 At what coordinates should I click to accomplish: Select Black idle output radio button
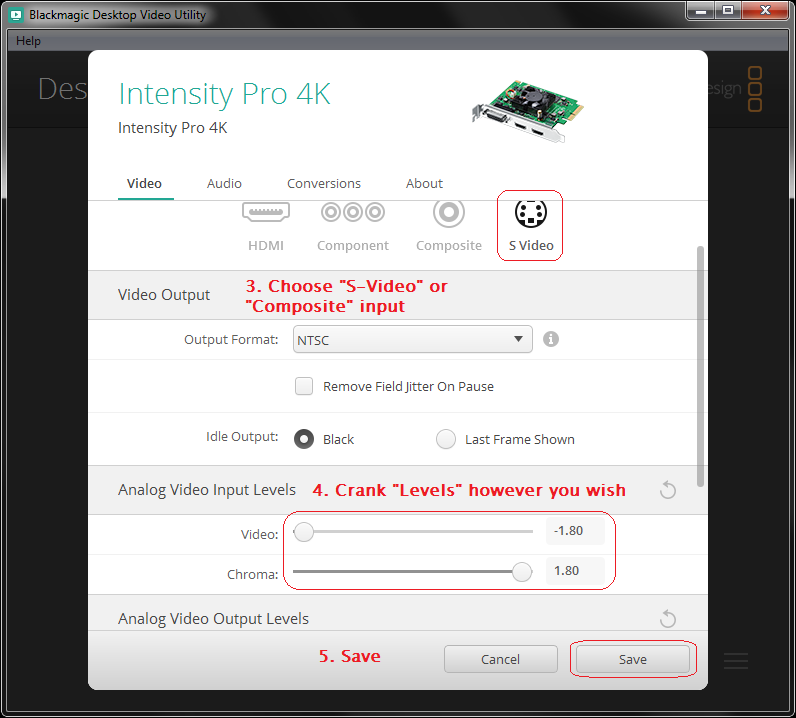click(x=304, y=439)
